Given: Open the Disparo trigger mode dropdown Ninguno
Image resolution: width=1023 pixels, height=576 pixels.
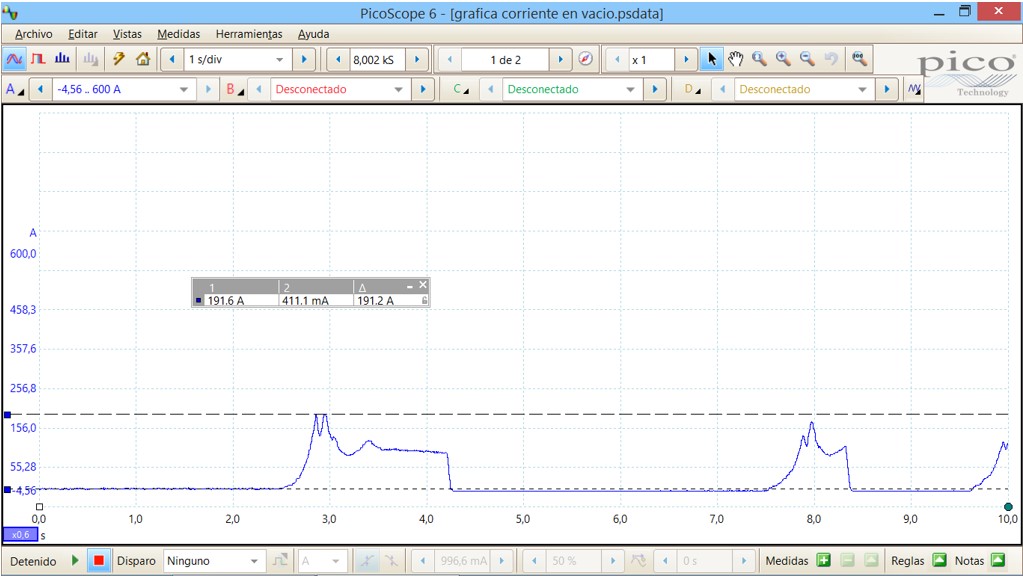Looking at the screenshot, I should tap(254, 561).
